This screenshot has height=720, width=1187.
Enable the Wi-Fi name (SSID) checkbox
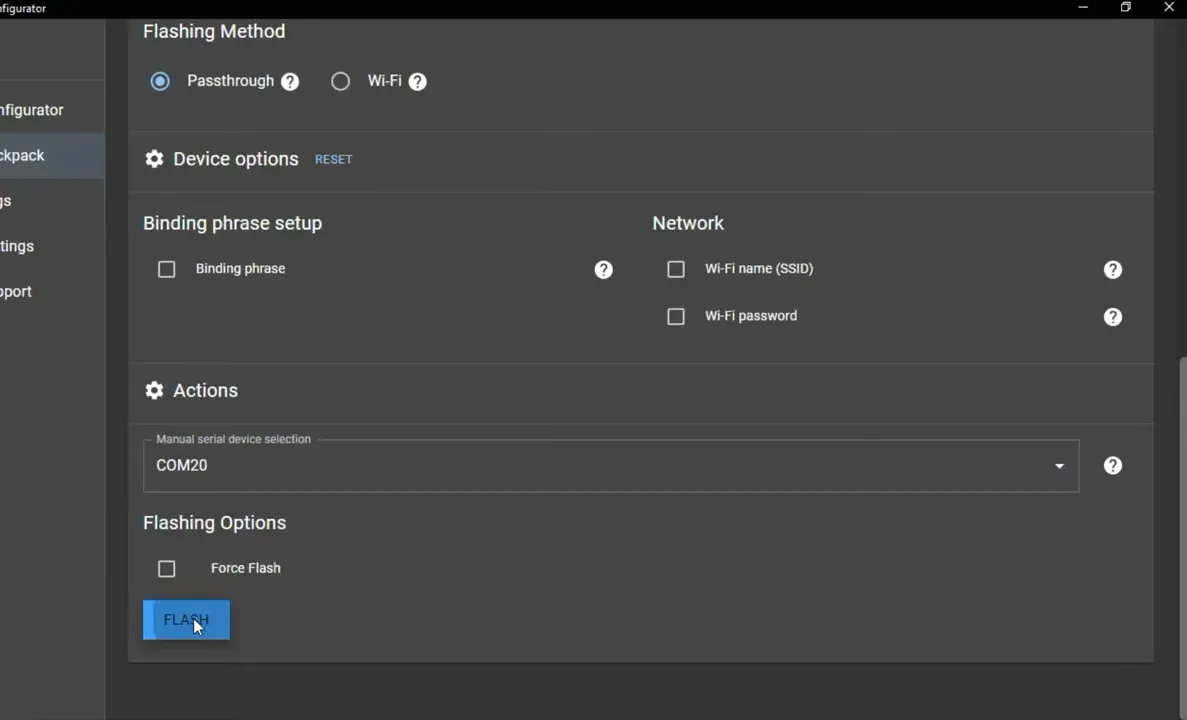click(675, 269)
